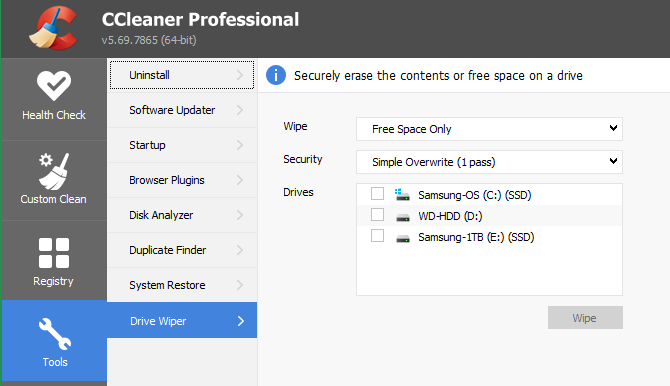The image size is (670, 386).
Task: Open the Uninstall tool
Action: coord(182,75)
